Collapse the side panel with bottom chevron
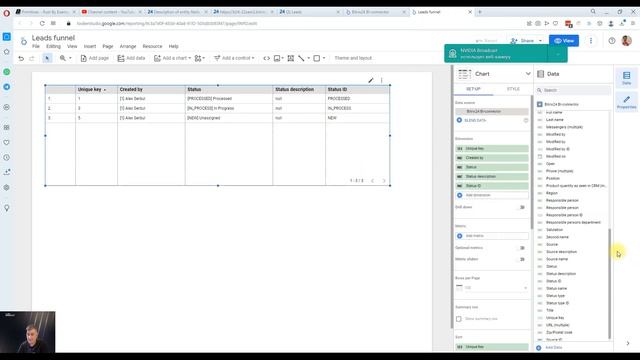The image size is (640, 360). [x=628, y=343]
